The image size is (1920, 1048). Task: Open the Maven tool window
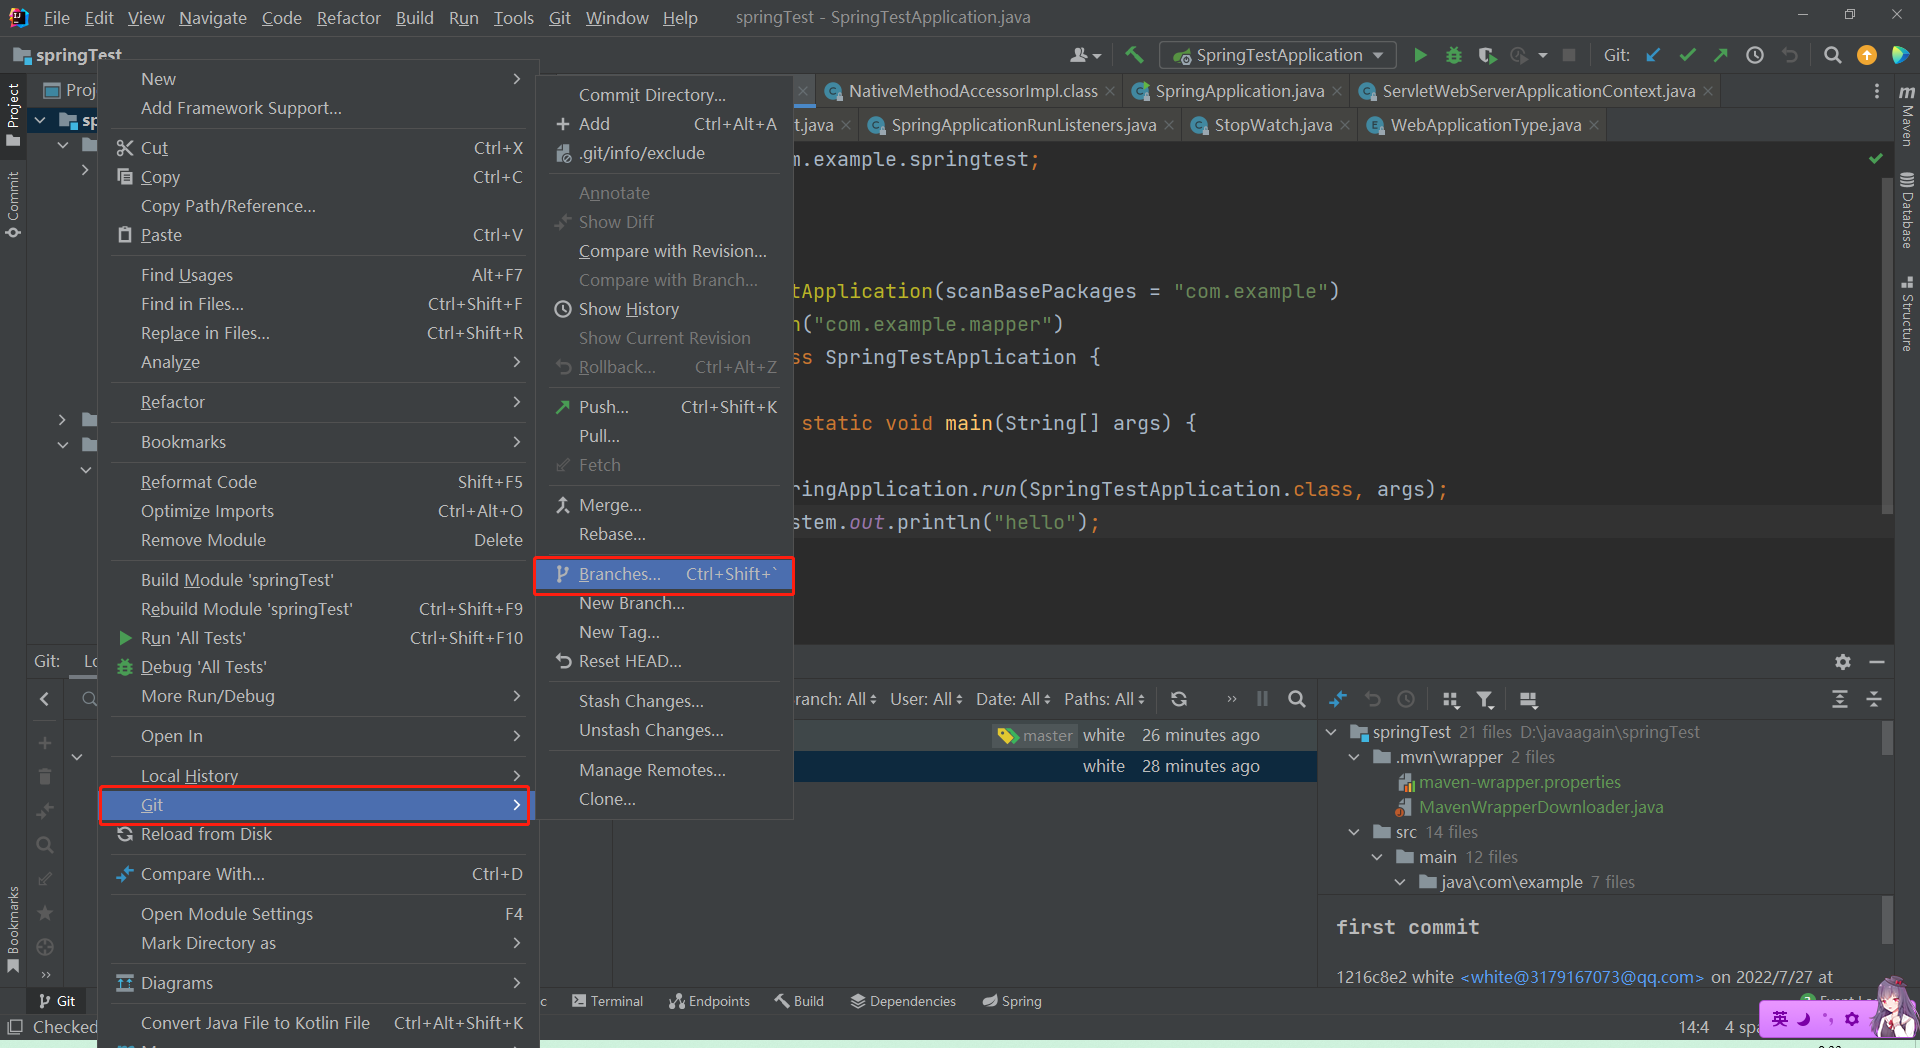click(x=1907, y=116)
